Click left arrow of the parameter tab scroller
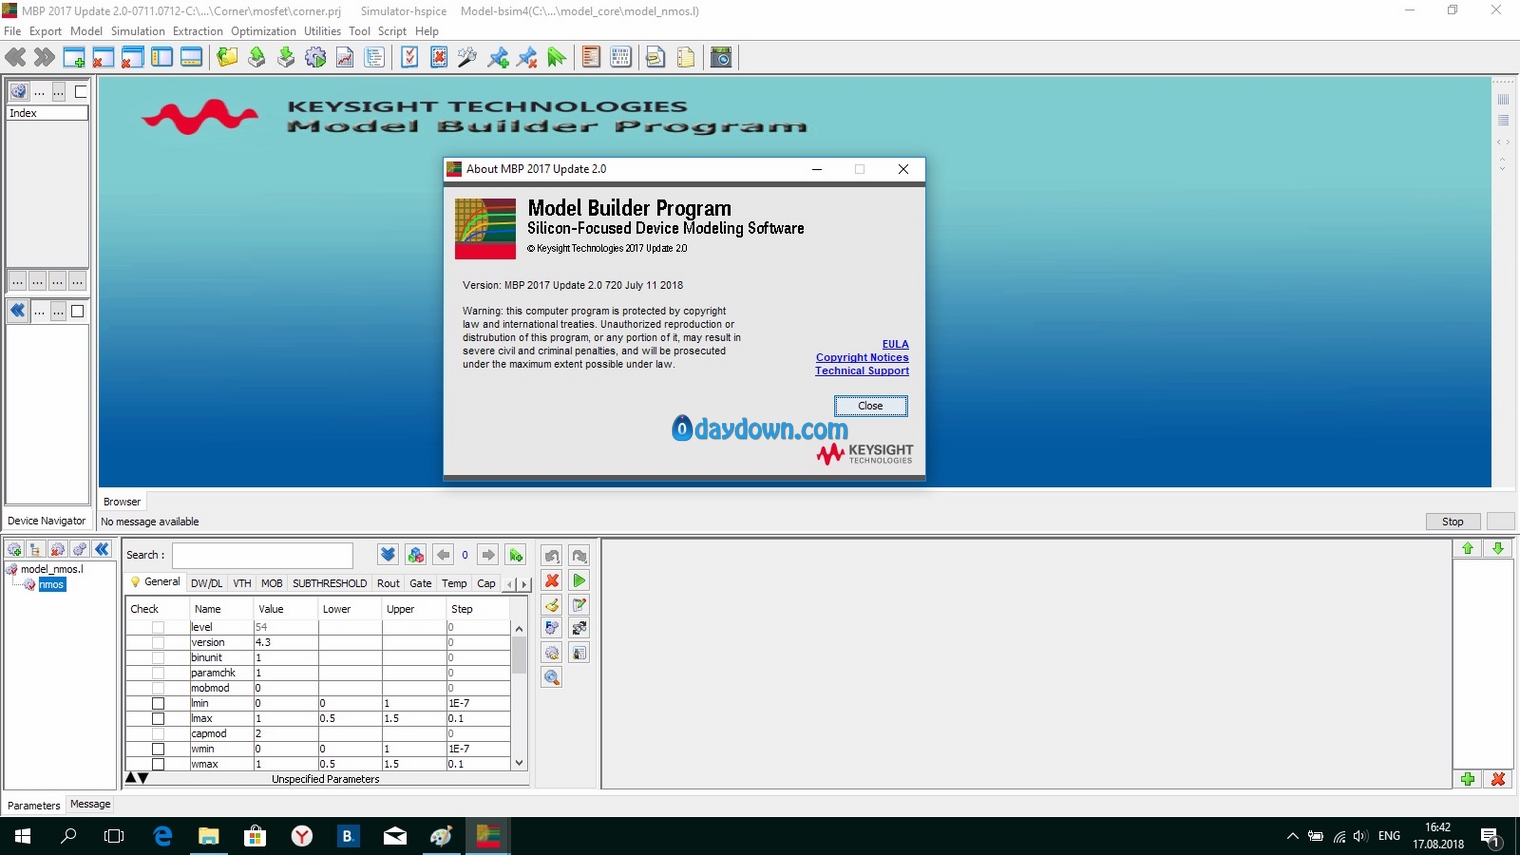 tap(511, 584)
